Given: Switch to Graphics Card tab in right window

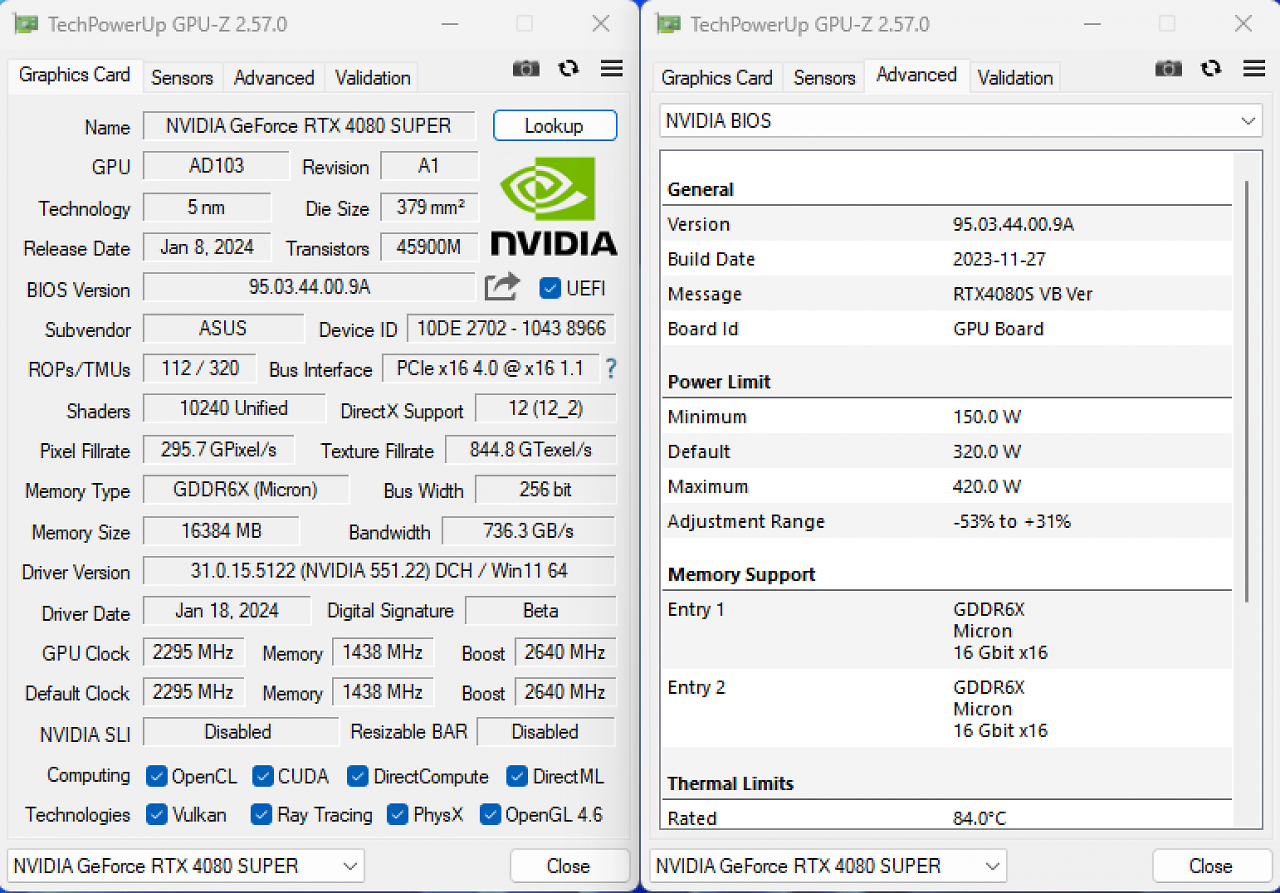Looking at the screenshot, I should click(x=717, y=77).
